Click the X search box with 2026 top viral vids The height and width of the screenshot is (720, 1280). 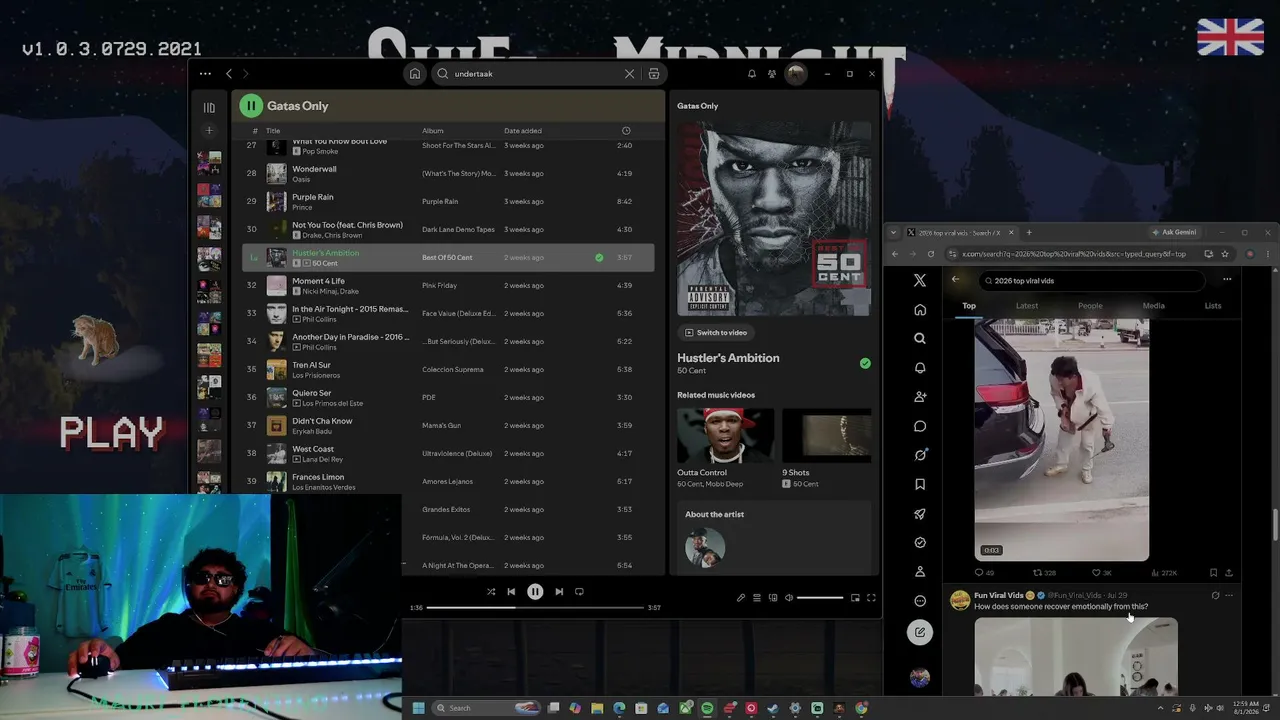pos(1092,281)
